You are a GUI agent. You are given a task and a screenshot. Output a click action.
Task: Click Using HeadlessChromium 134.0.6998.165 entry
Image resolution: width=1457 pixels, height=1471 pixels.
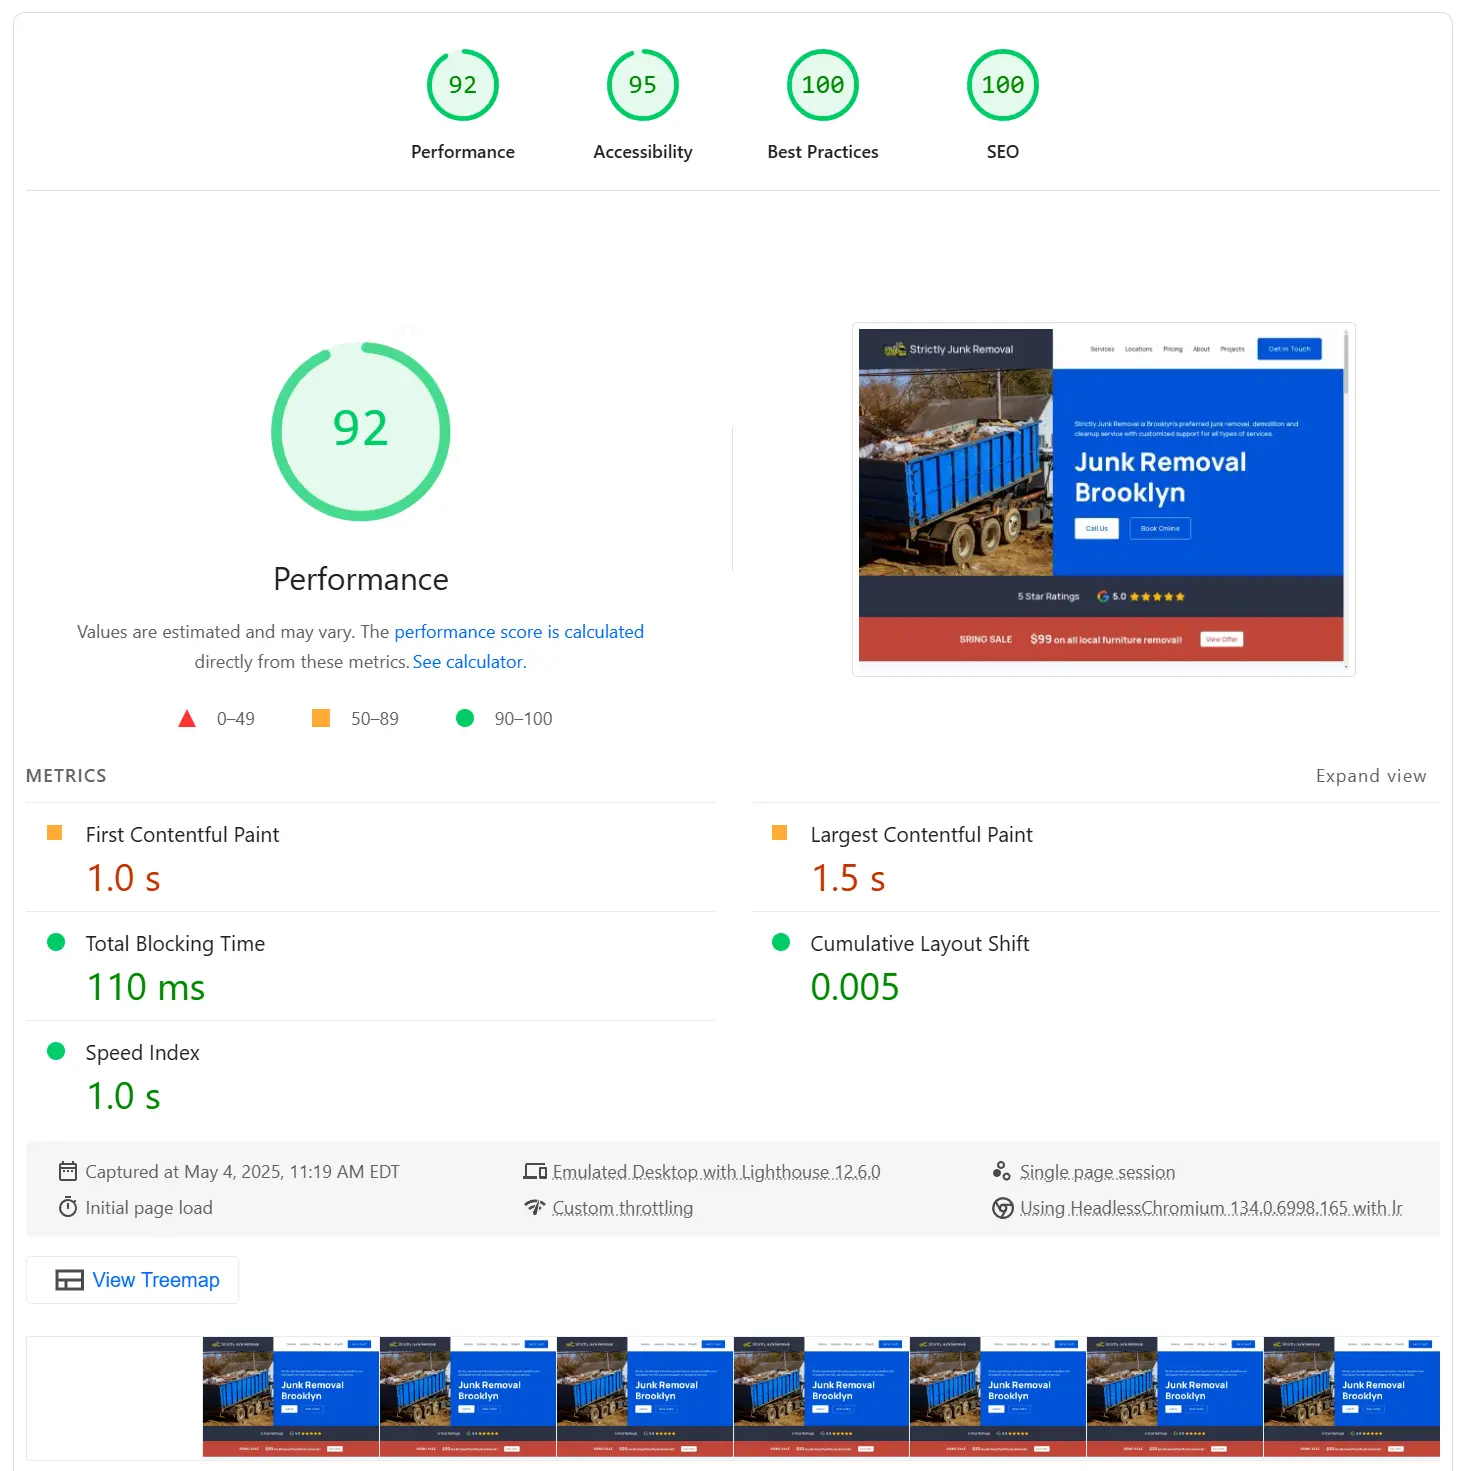click(1211, 1208)
